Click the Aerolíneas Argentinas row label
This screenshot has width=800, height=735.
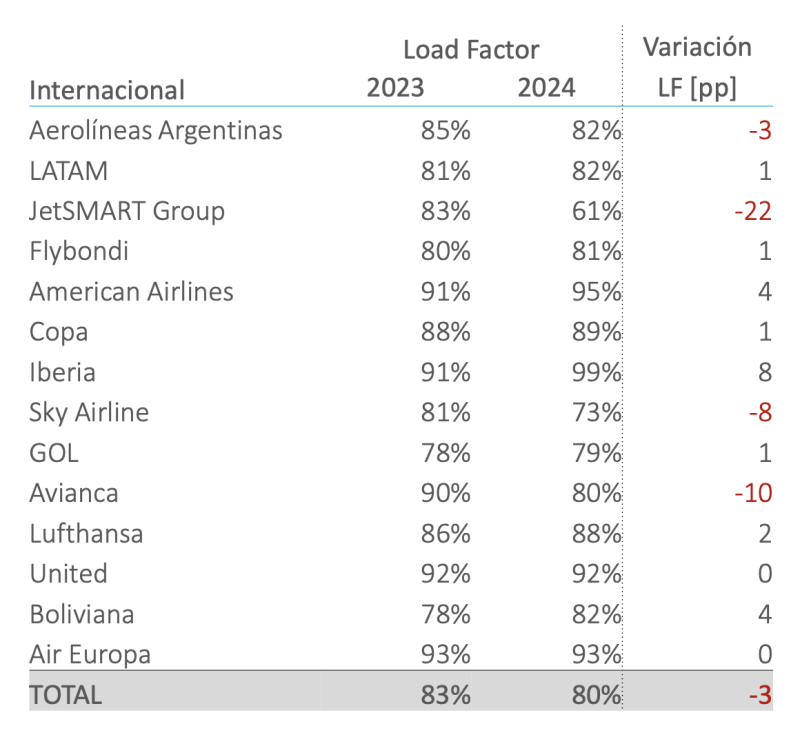click(x=156, y=131)
